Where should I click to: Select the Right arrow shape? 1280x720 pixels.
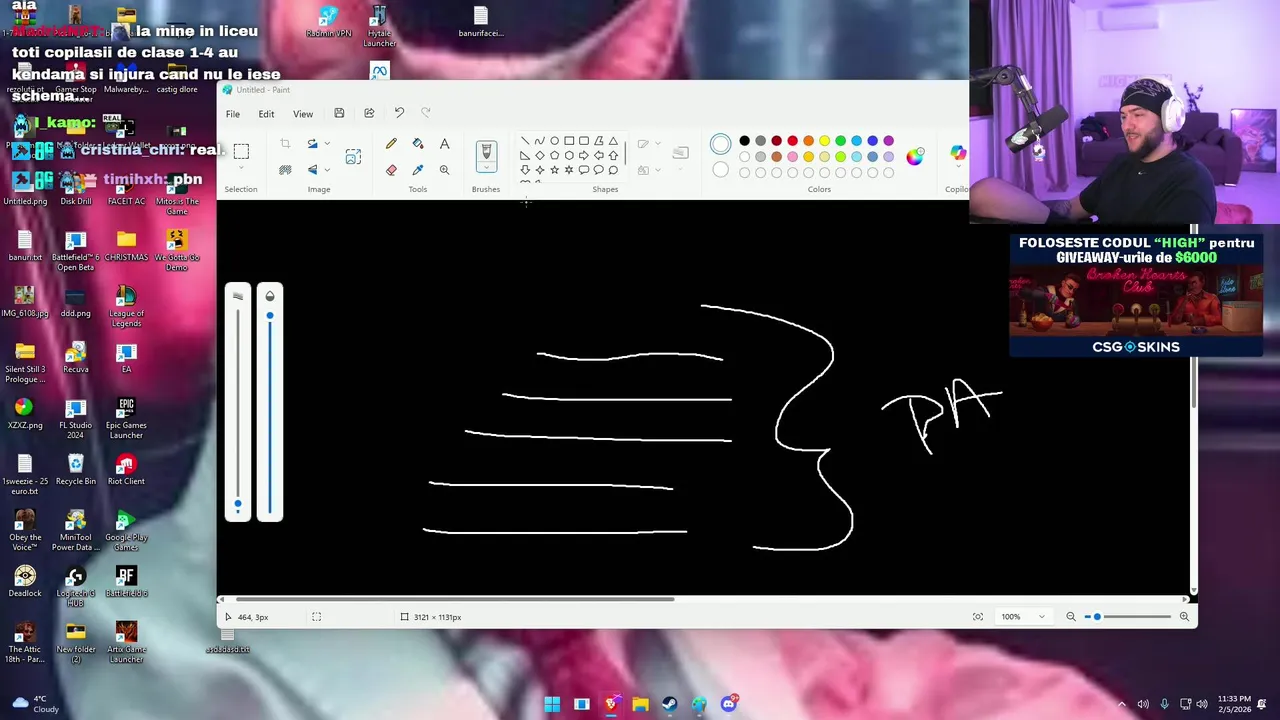[584, 155]
